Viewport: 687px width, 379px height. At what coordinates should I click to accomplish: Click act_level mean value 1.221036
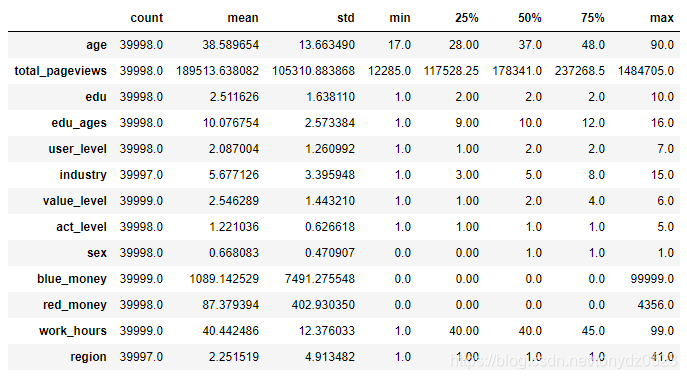coord(234,227)
